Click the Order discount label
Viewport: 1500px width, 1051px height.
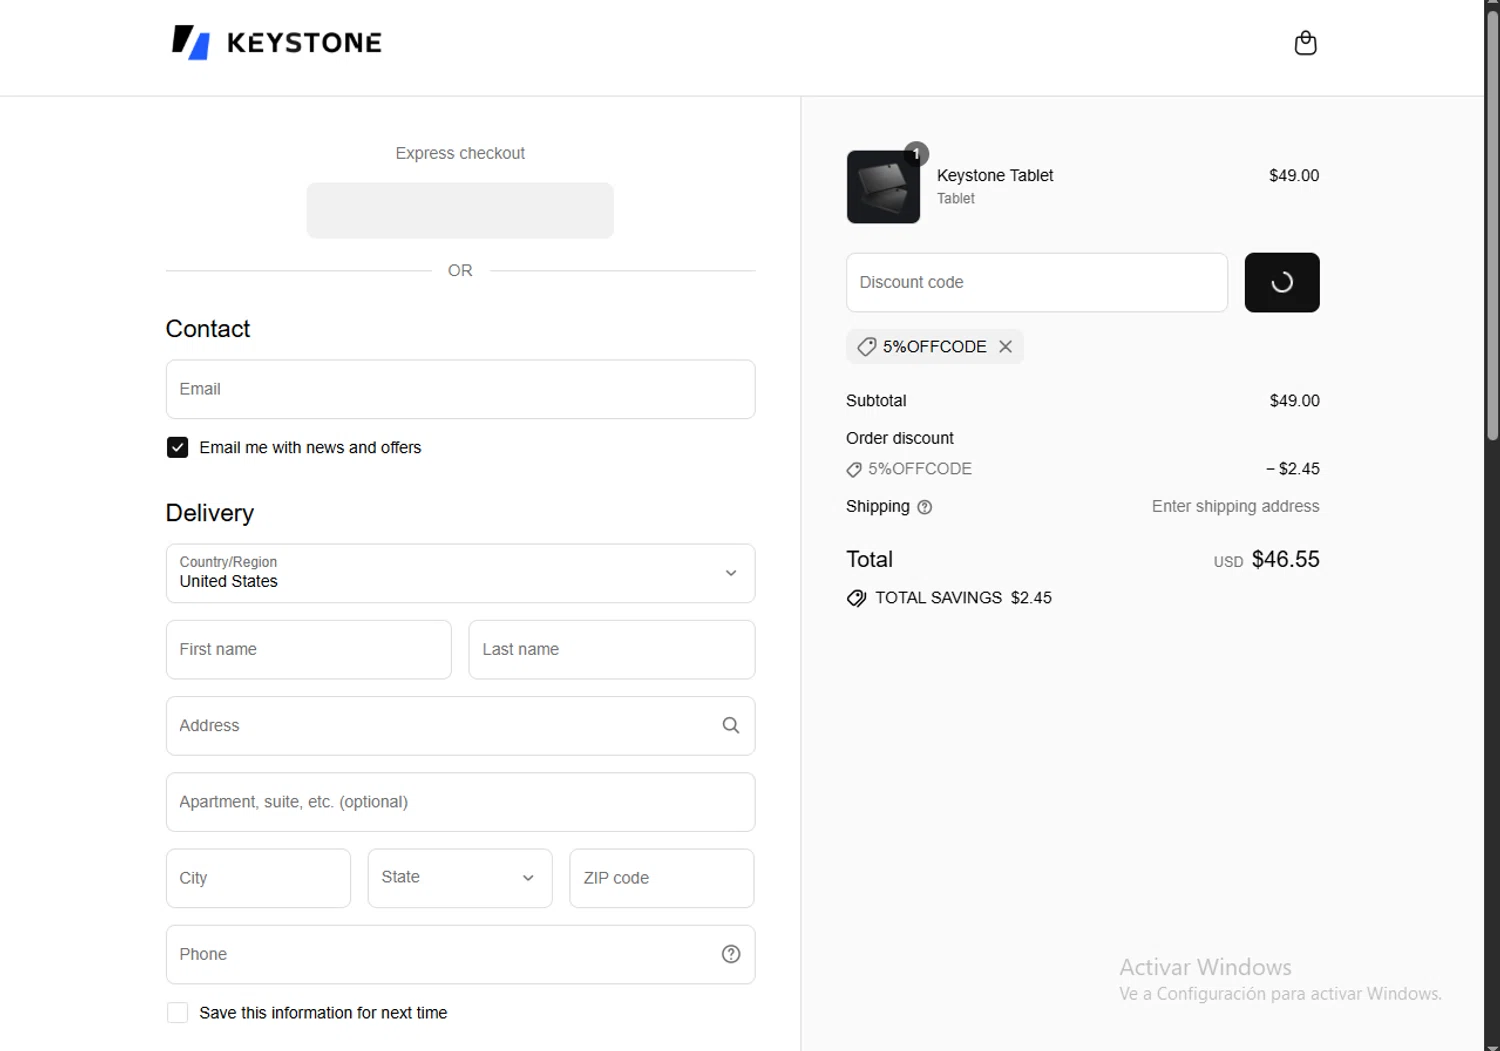(900, 438)
